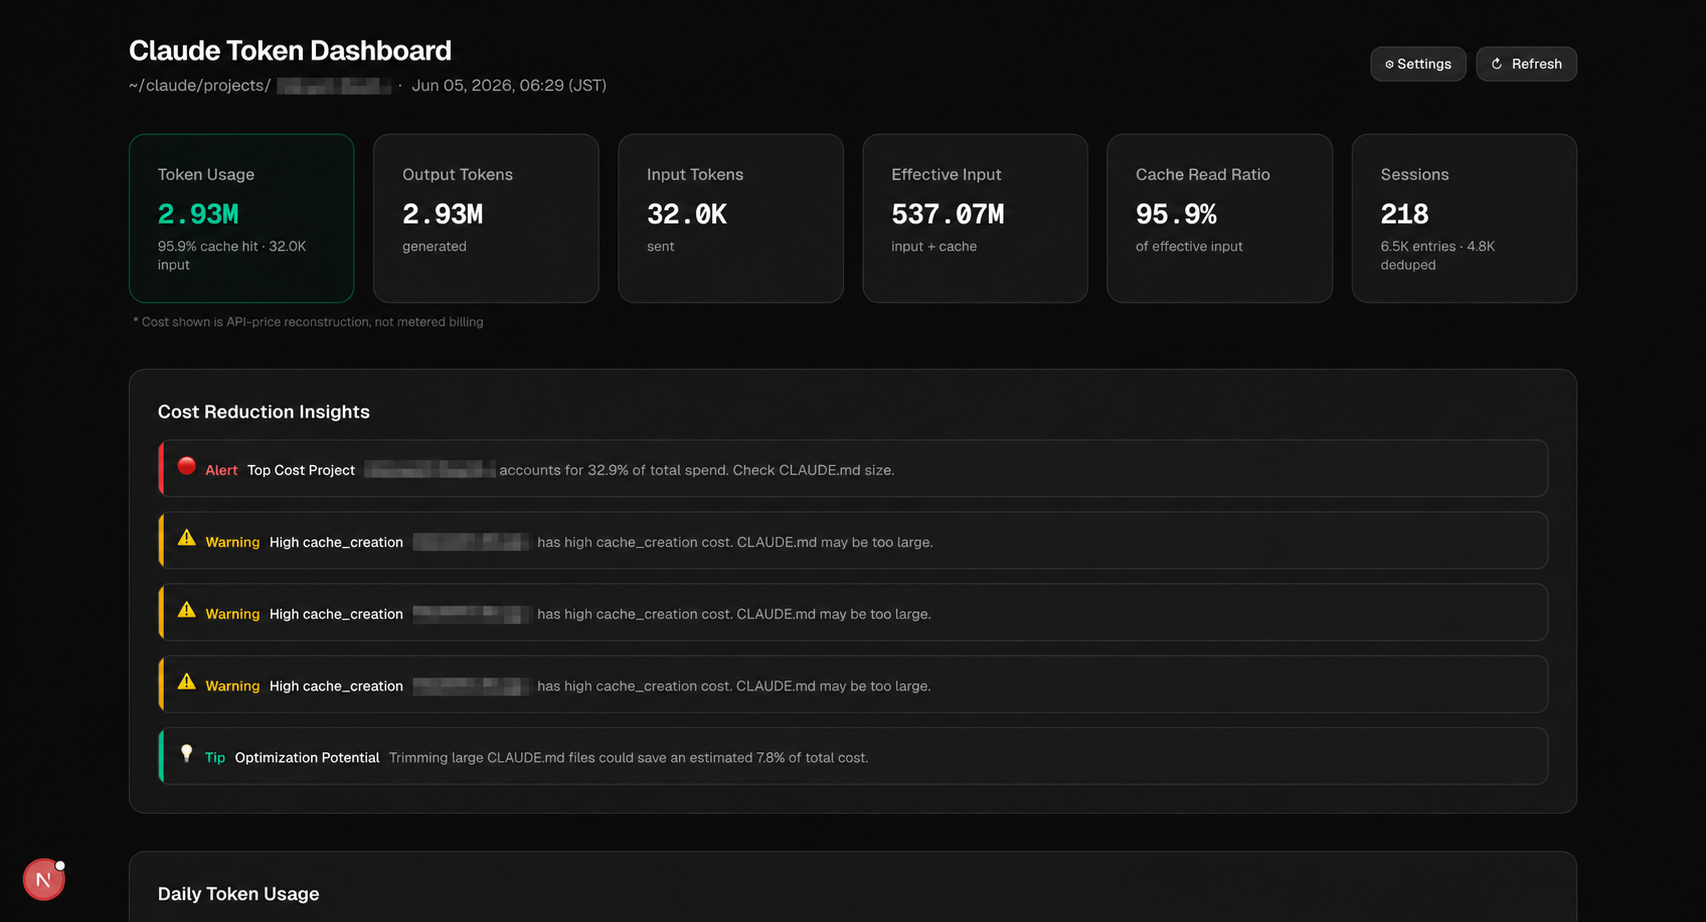
Task: Click the '~/claude/projects/' path text
Action: (x=200, y=86)
